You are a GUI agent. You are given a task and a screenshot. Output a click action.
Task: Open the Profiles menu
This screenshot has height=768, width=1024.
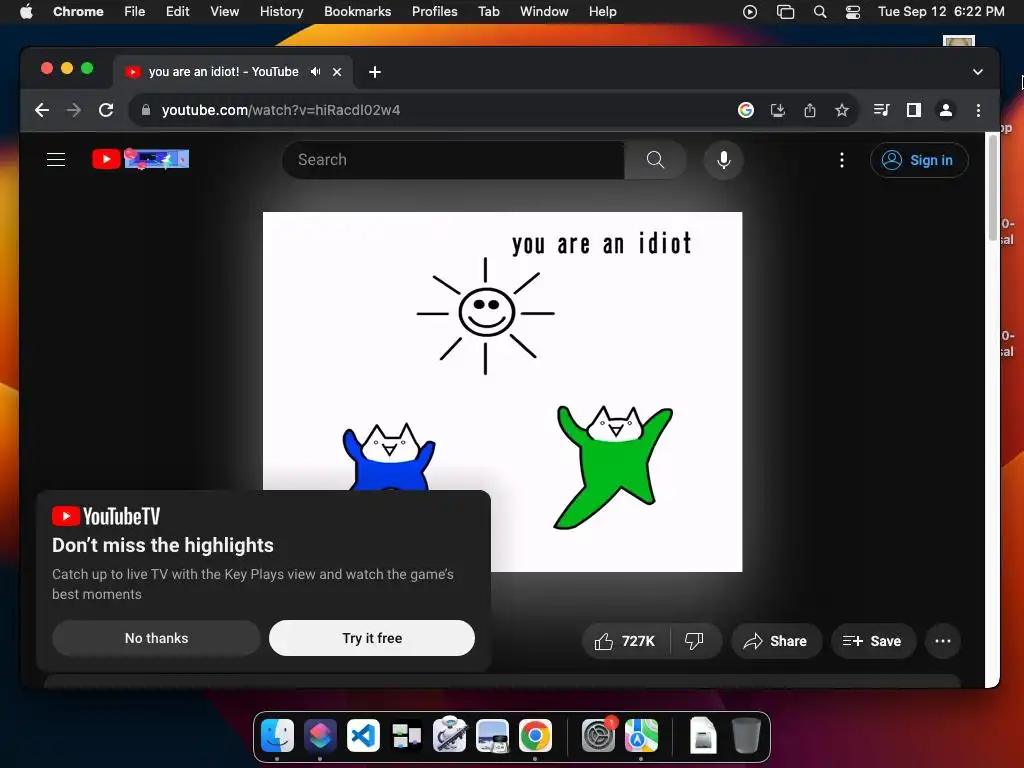click(434, 11)
